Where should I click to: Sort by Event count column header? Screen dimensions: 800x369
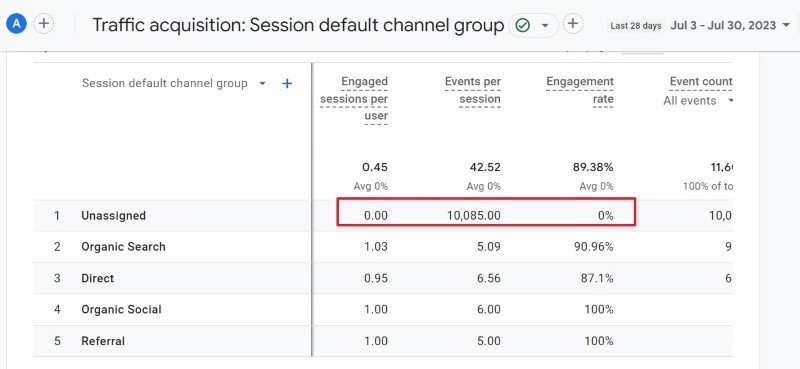(701, 82)
